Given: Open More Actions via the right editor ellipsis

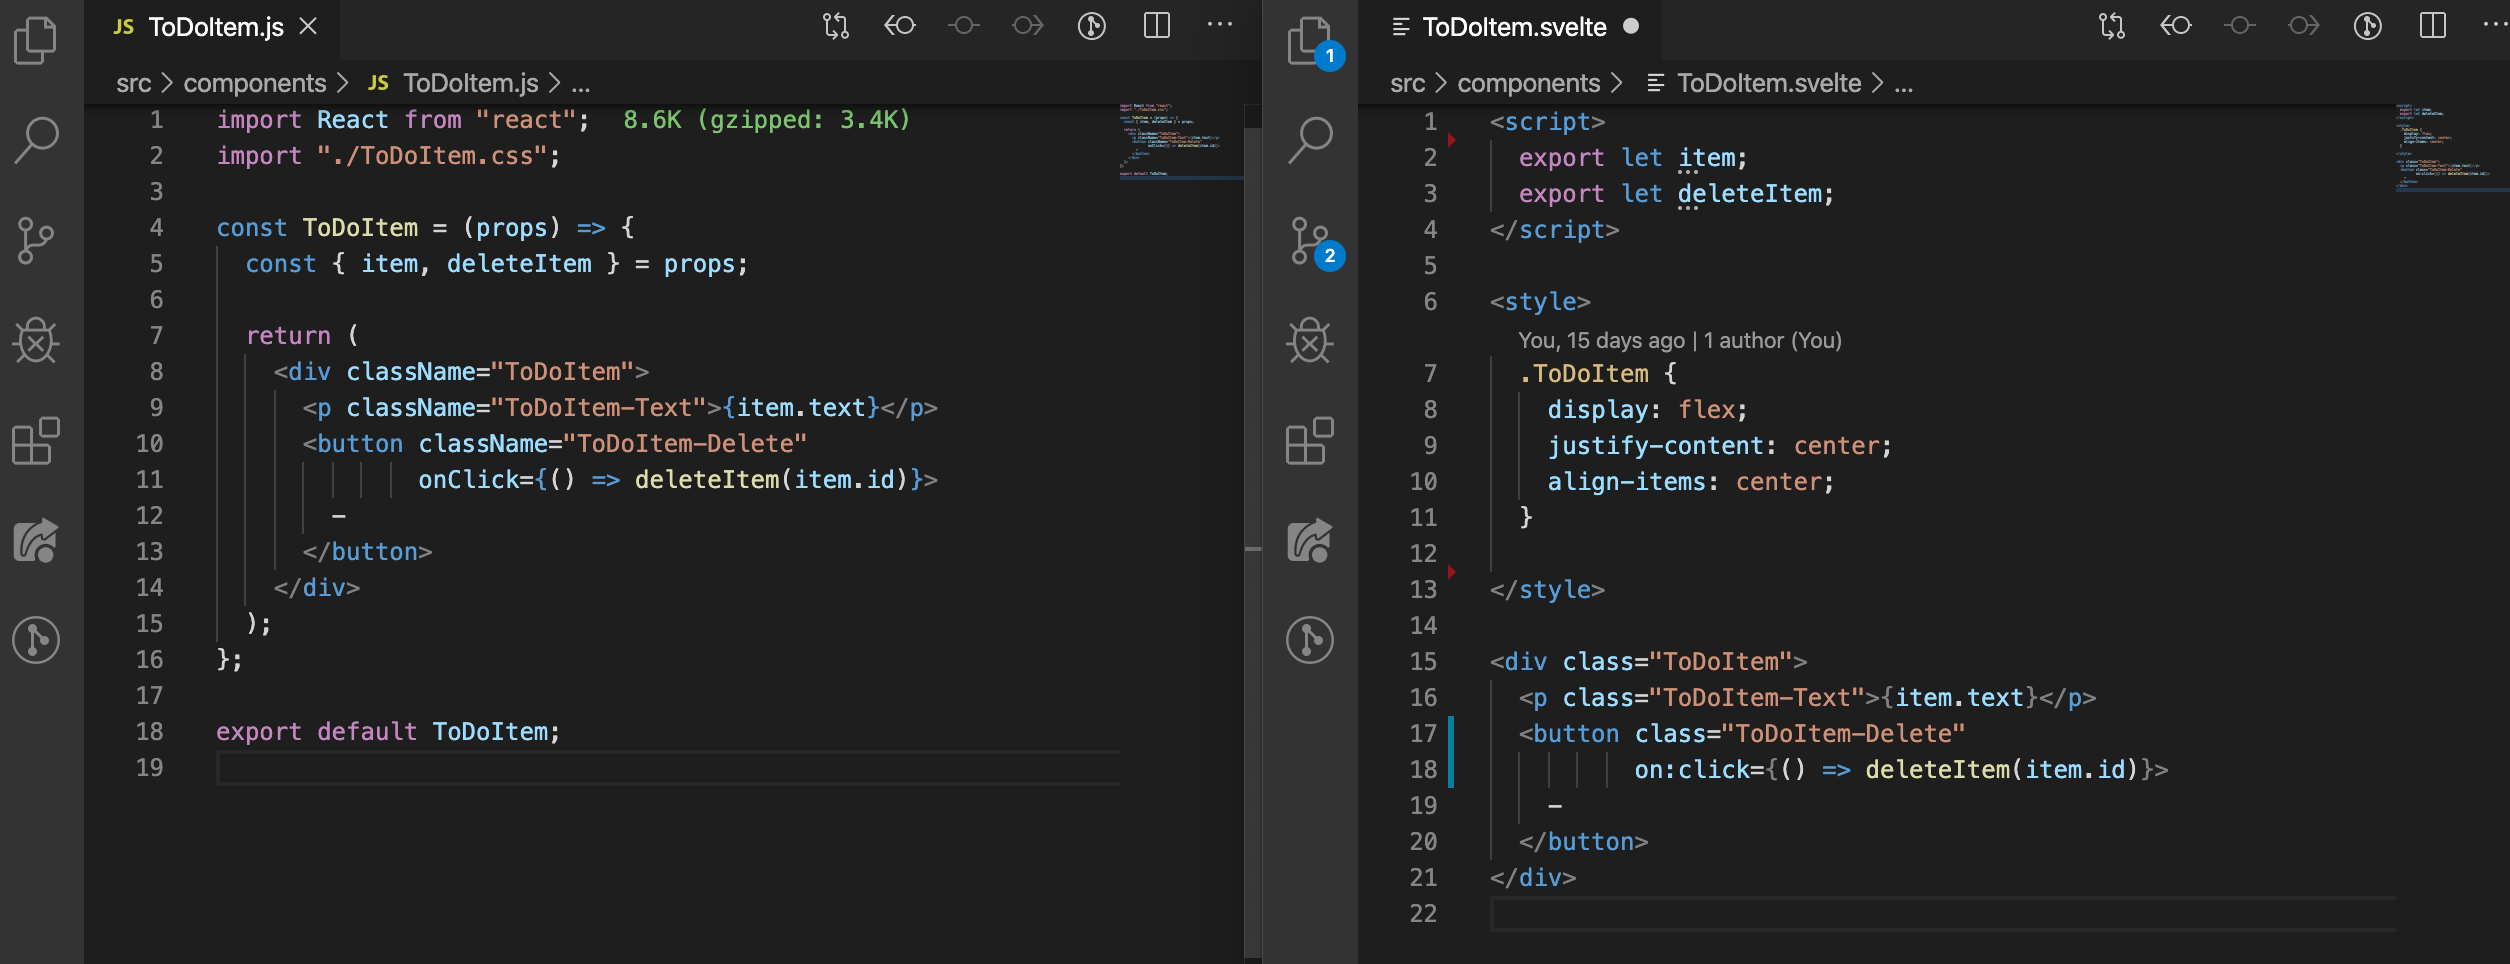Looking at the screenshot, I should point(2494,26).
